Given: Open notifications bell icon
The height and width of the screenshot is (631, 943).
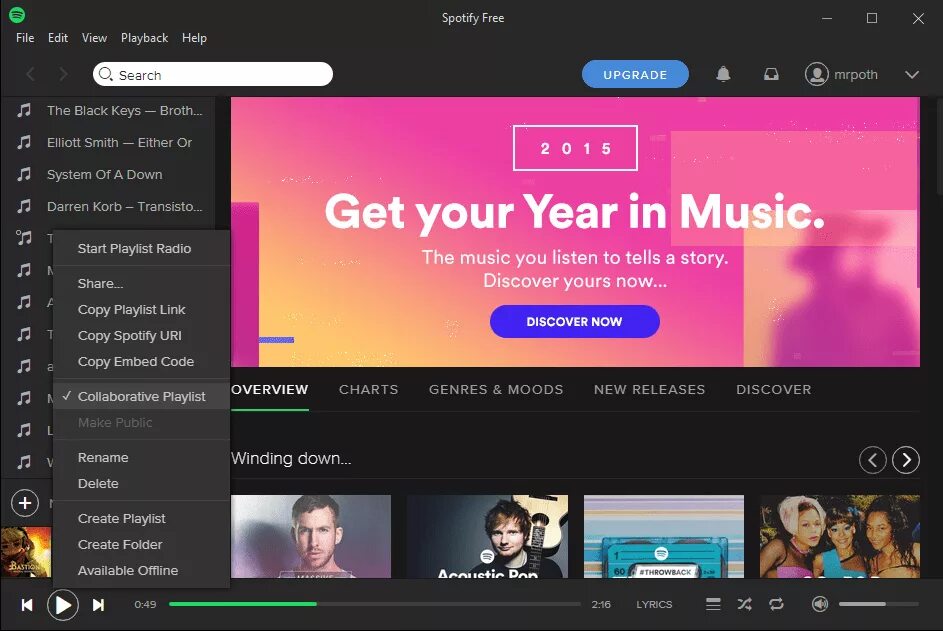Looking at the screenshot, I should [x=723, y=74].
